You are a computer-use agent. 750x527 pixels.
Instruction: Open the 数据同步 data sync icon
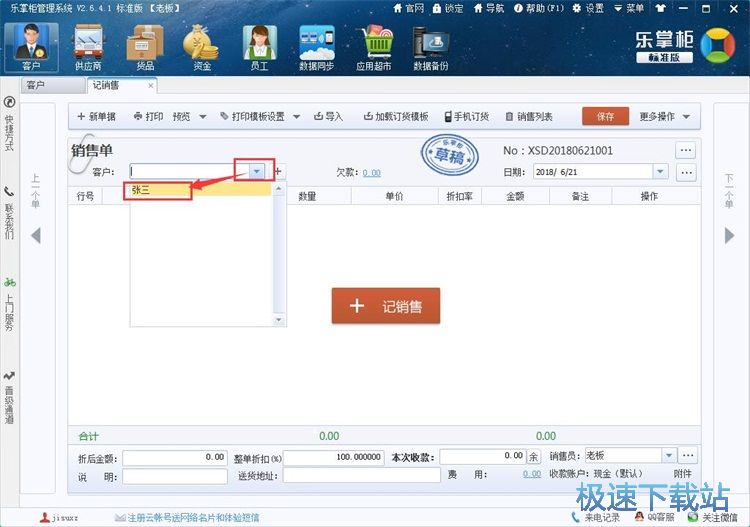[x=316, y=47]
